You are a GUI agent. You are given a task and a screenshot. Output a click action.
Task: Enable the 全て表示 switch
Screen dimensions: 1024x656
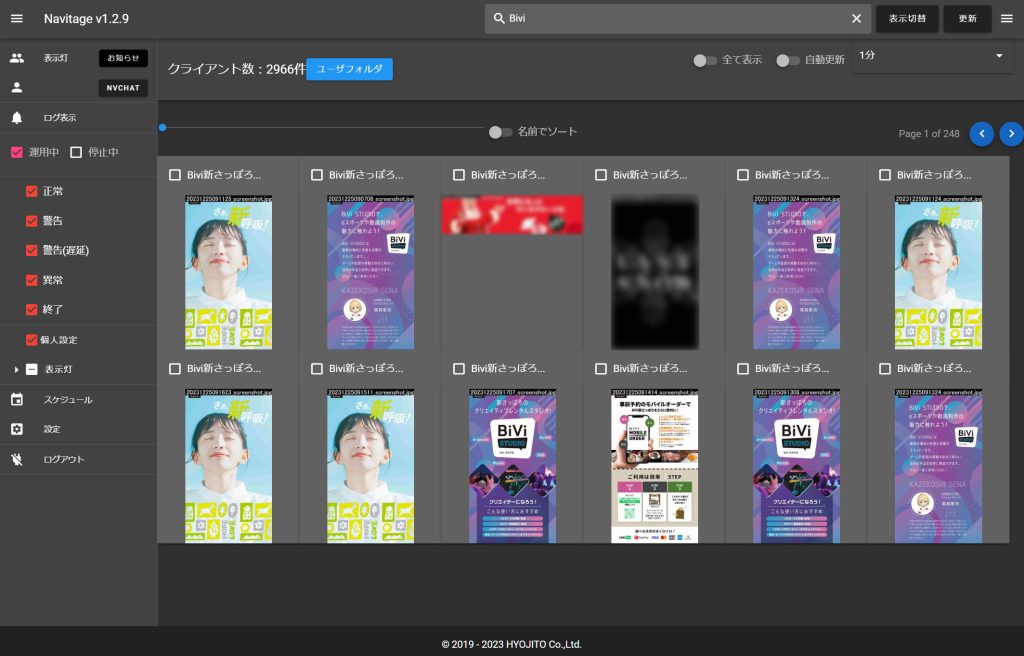704,60
